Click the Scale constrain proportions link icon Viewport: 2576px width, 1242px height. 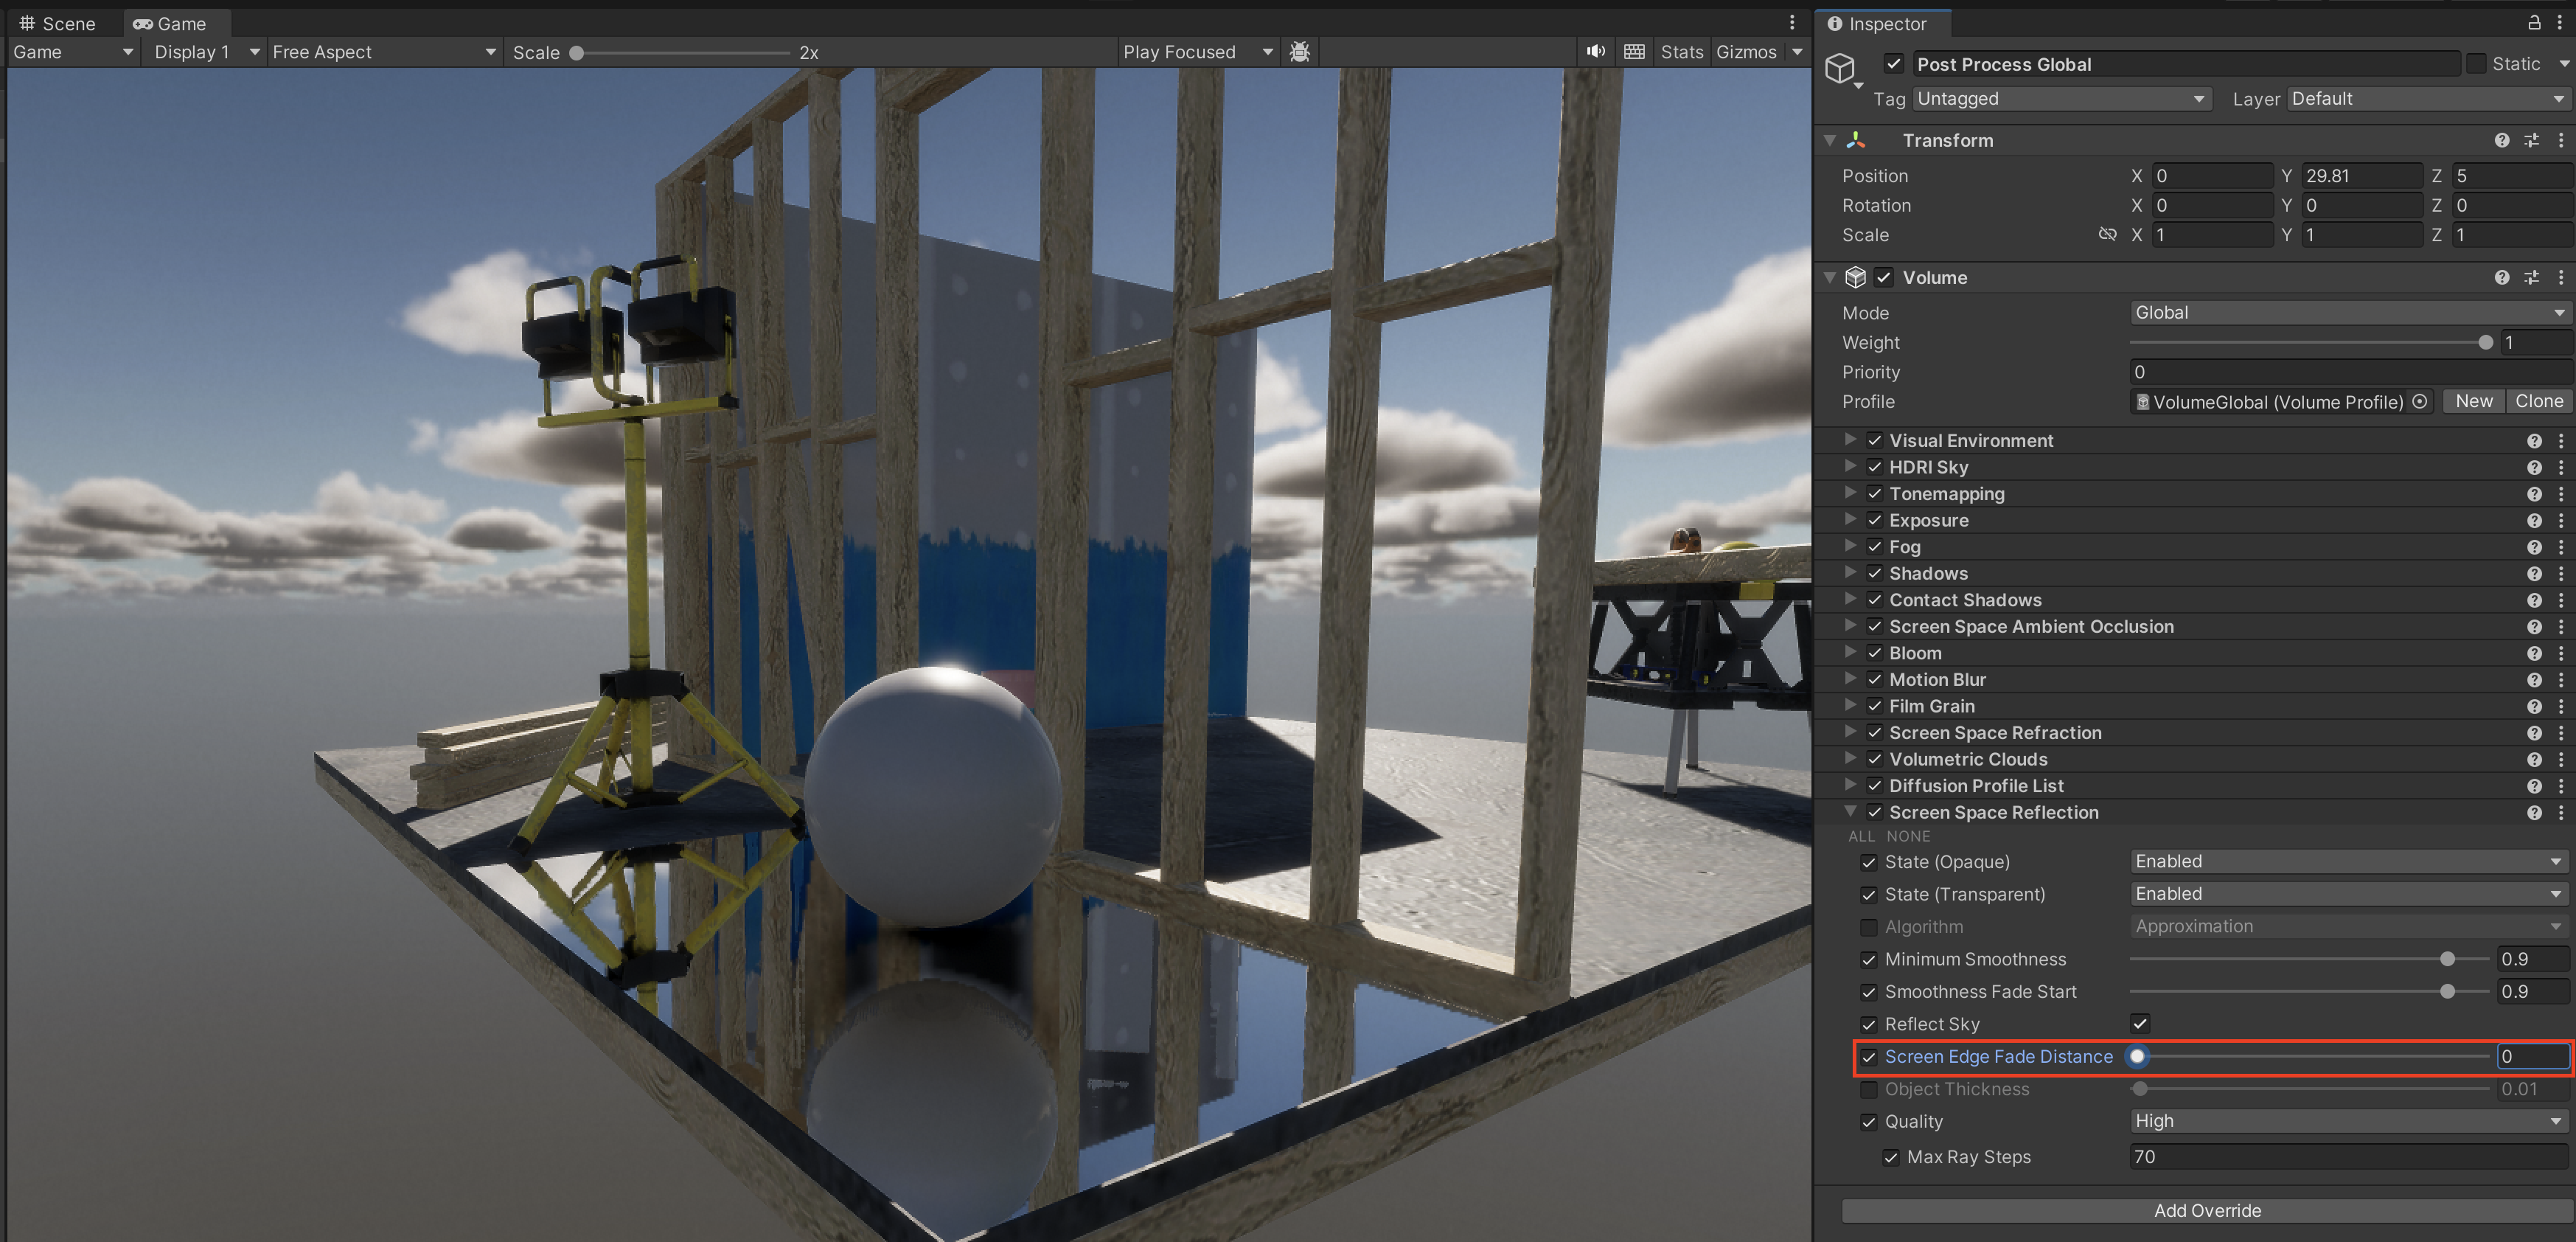(2107, 235)
